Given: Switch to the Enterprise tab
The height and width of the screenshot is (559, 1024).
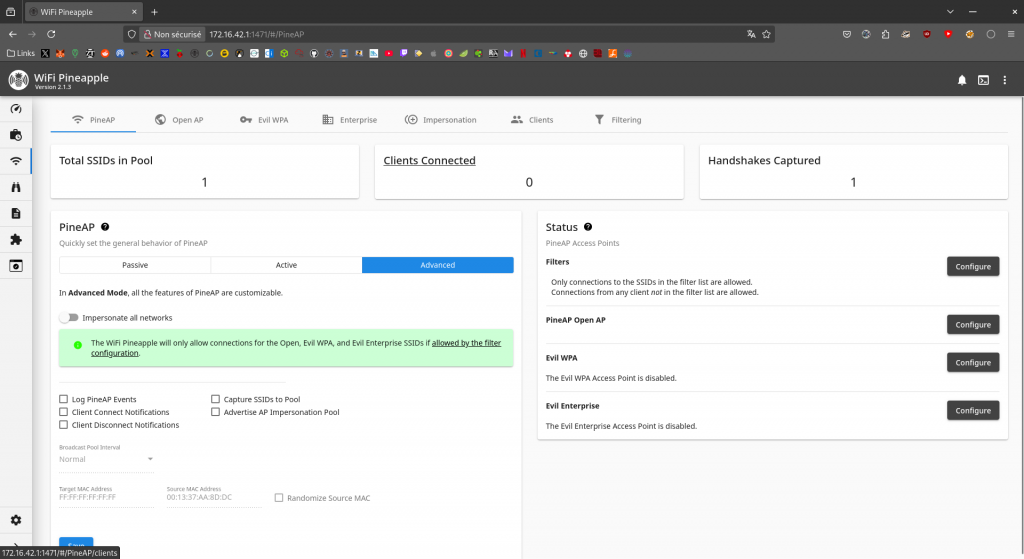Looking at the screenshot, I should click(x=349, y=120).
